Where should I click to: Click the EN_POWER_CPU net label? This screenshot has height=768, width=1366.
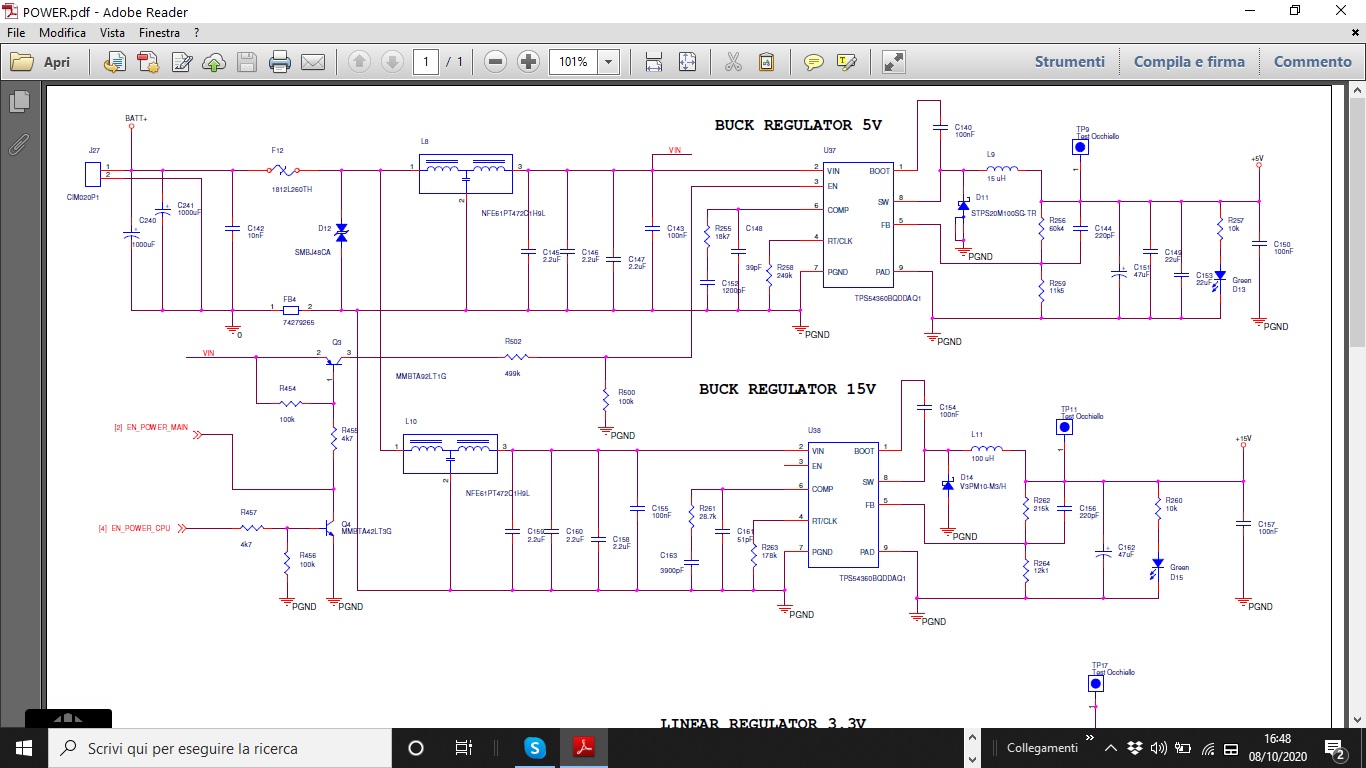pyautogui.click(x=139, y=527)
